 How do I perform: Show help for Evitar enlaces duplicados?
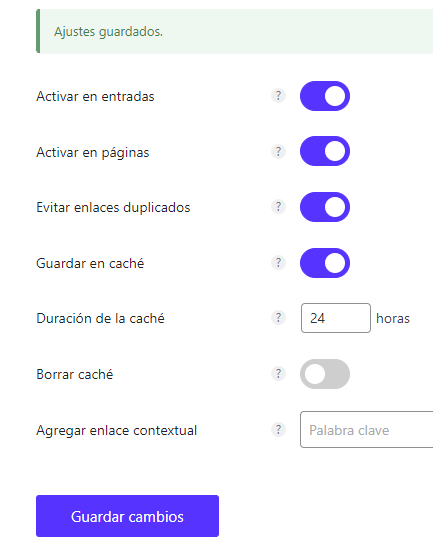[x=278, y=207]
